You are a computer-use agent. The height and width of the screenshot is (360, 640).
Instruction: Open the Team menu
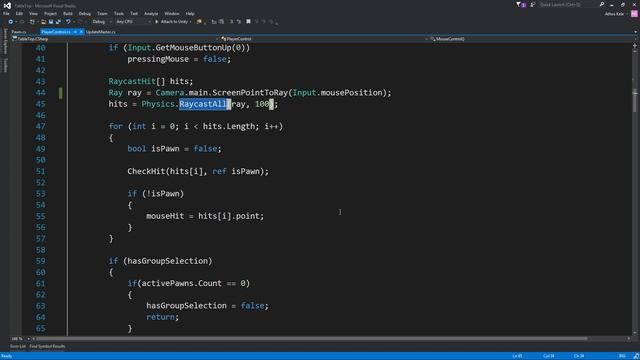(102, 13)
